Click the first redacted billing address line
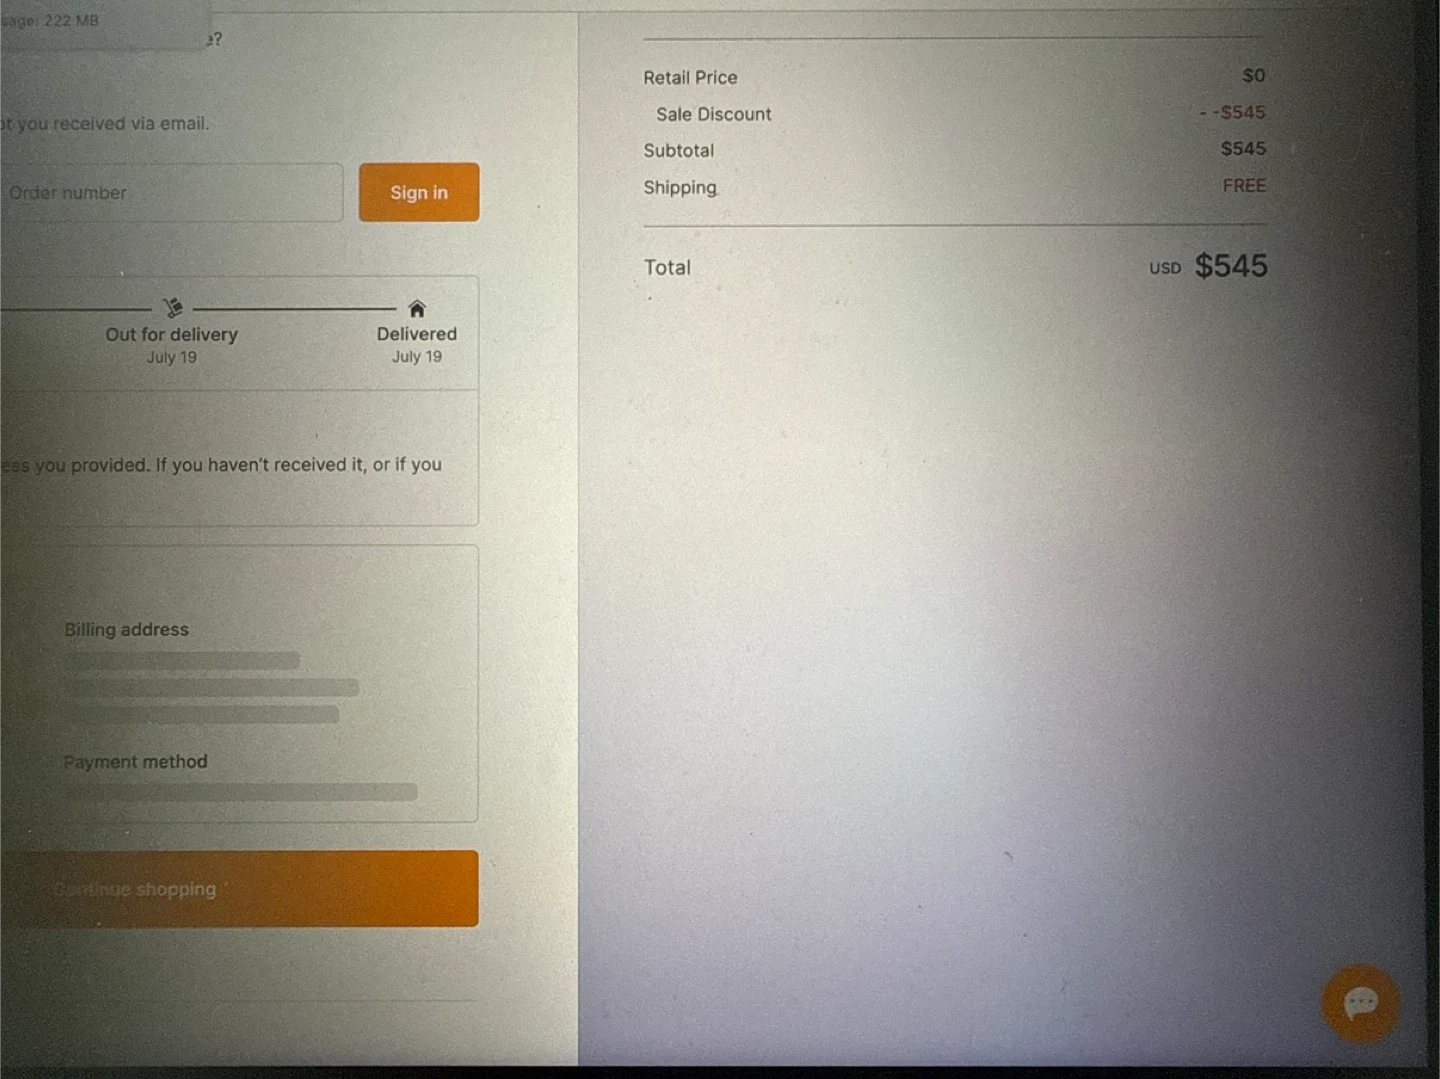Image resolution: width=1440 pixels, height=1079 pixels. tap(182, 661)
